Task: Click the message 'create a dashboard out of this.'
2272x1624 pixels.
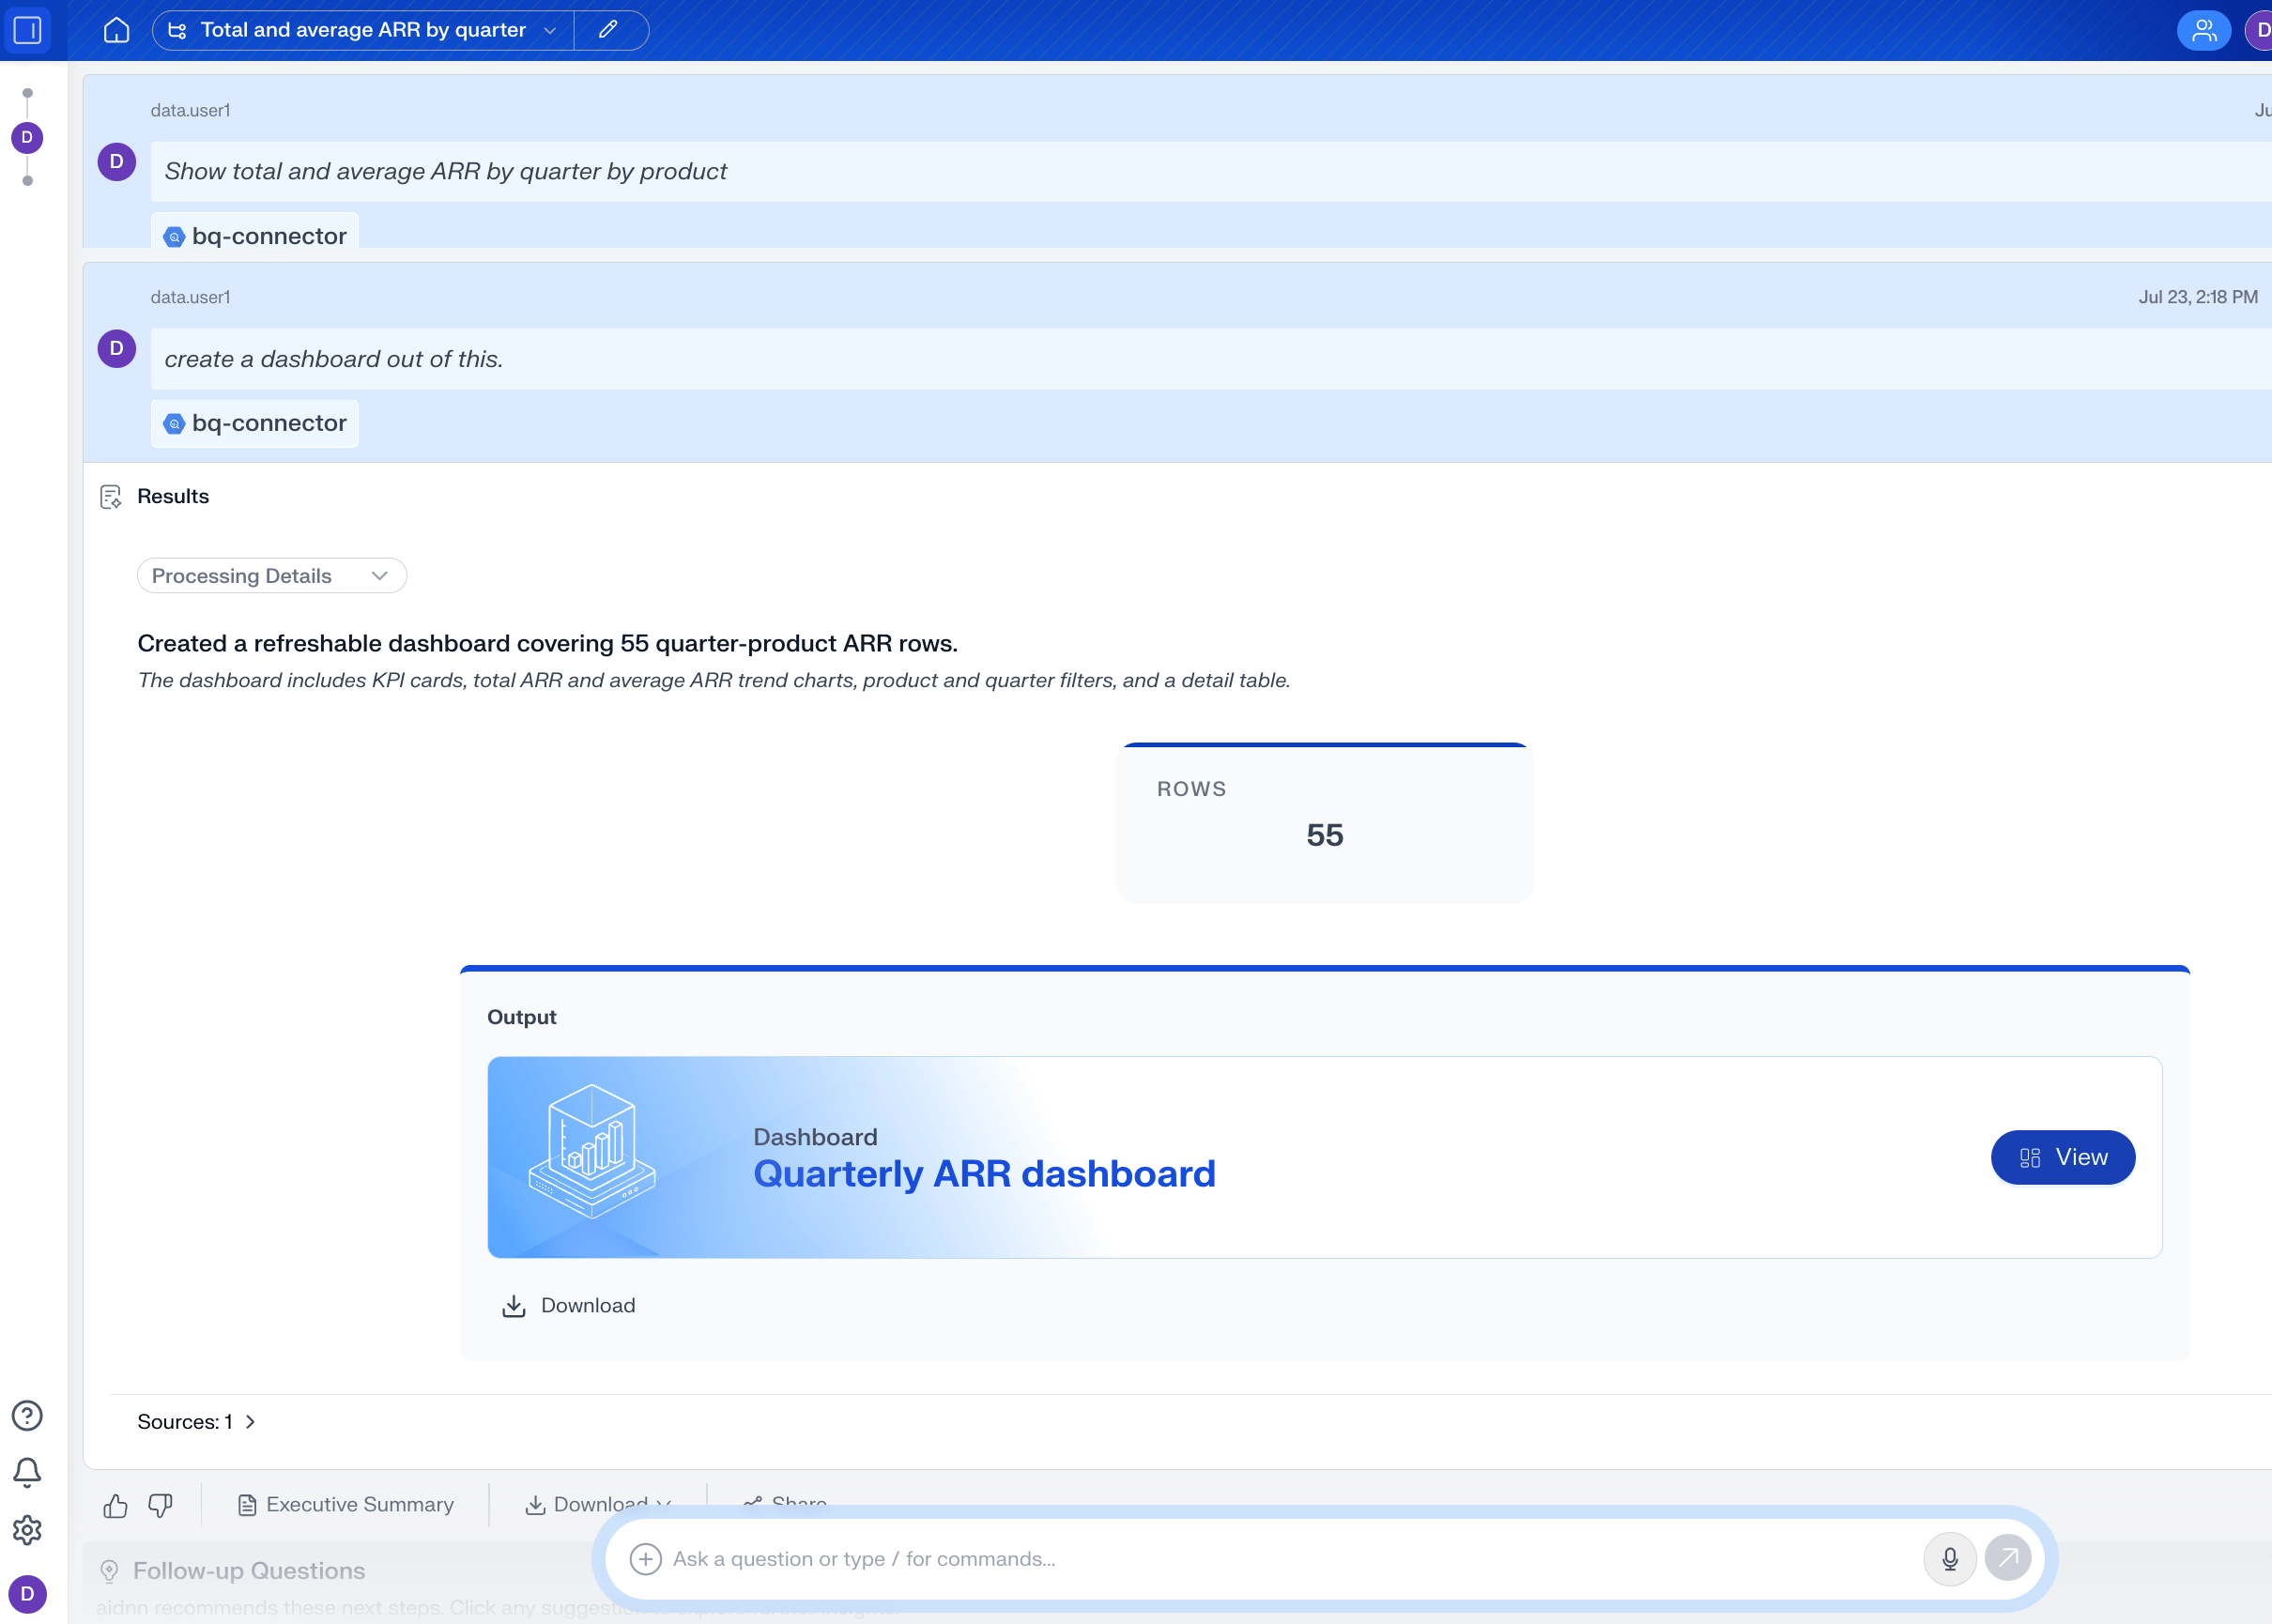Action: pyautogui.click(x=334, y=359)
